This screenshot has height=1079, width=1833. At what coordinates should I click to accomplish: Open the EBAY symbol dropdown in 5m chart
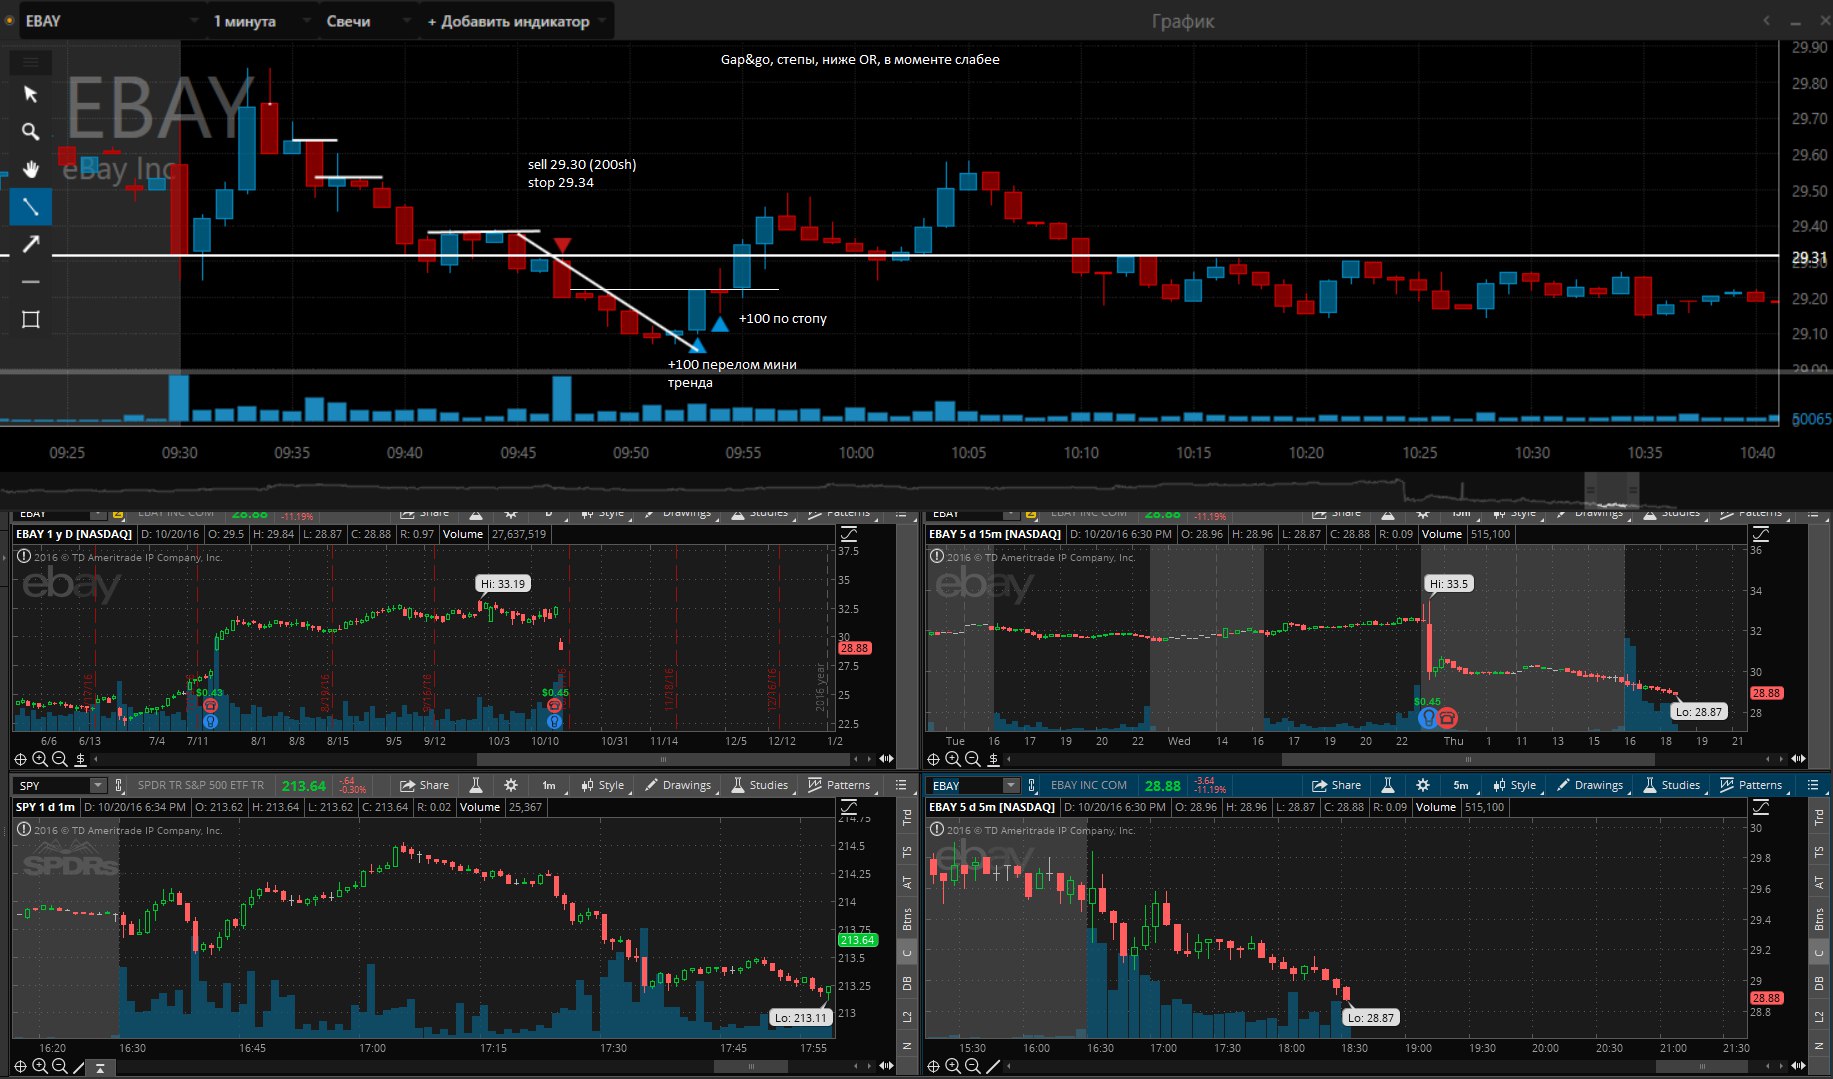pos(1011,786)
